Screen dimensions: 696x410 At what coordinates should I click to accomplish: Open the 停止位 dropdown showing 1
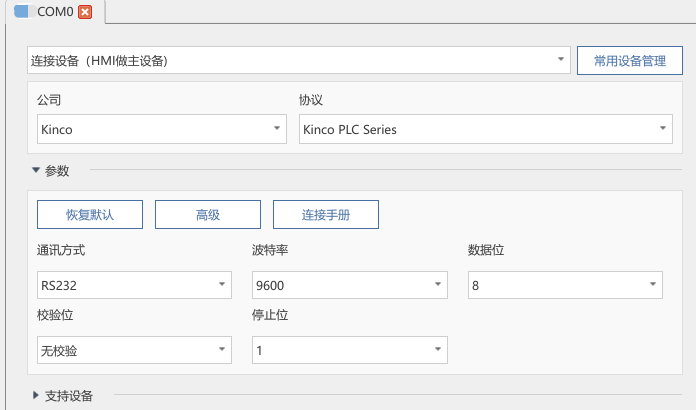(x=350, y=350)
